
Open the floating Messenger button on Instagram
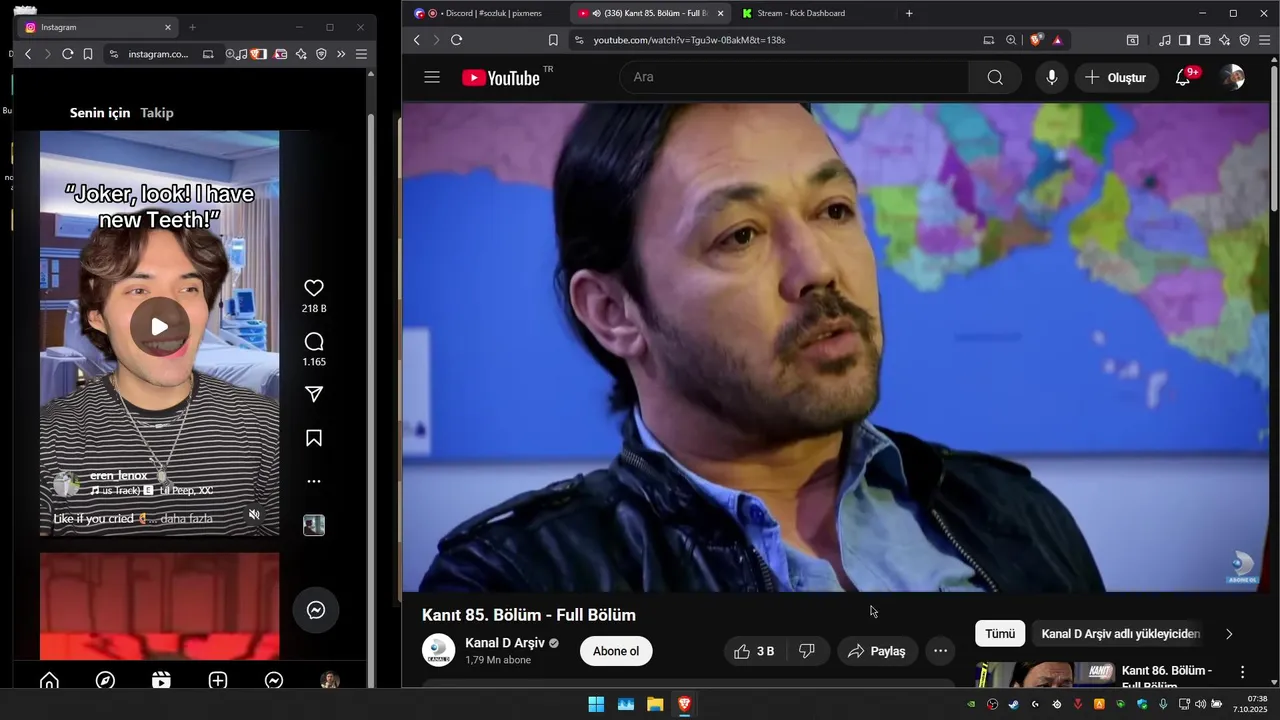(x=316, y=610)
